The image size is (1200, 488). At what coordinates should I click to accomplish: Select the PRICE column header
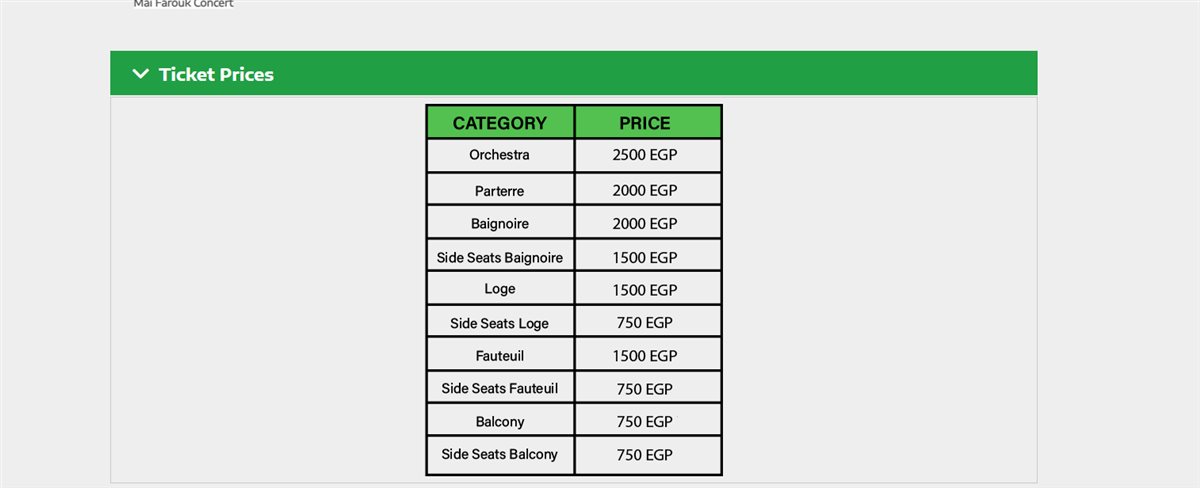pyautogui.click(x=645, y=123)
